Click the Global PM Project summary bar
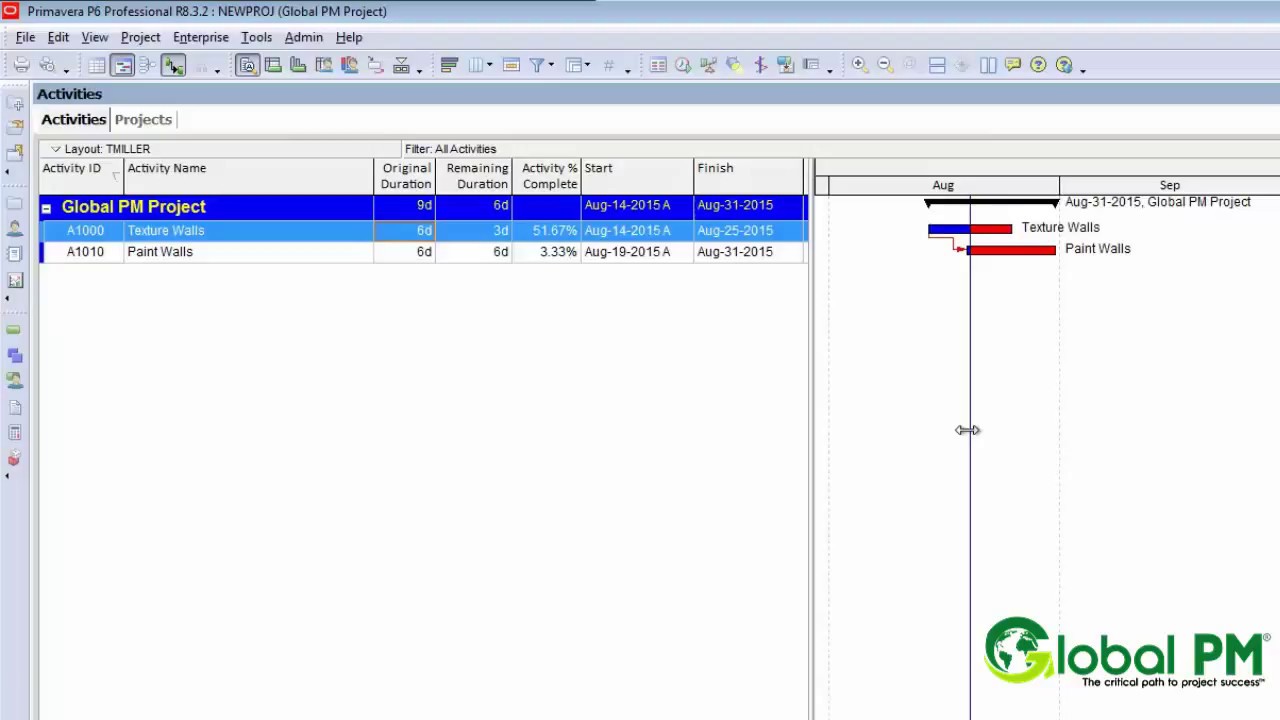This screenshot has width=1280, height=720. coord(991,203)
